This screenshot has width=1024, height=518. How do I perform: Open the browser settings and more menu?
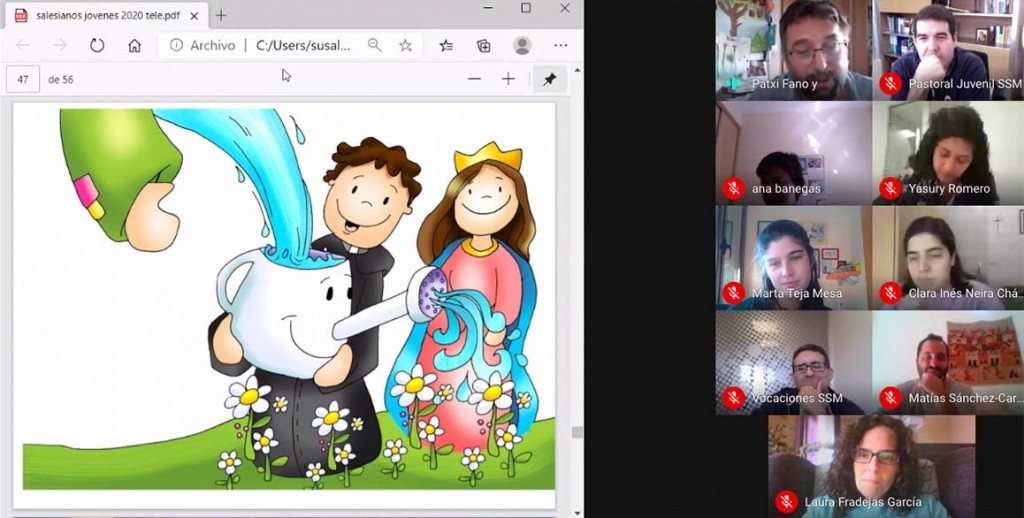pyautogui.click(x=561, y=45)
